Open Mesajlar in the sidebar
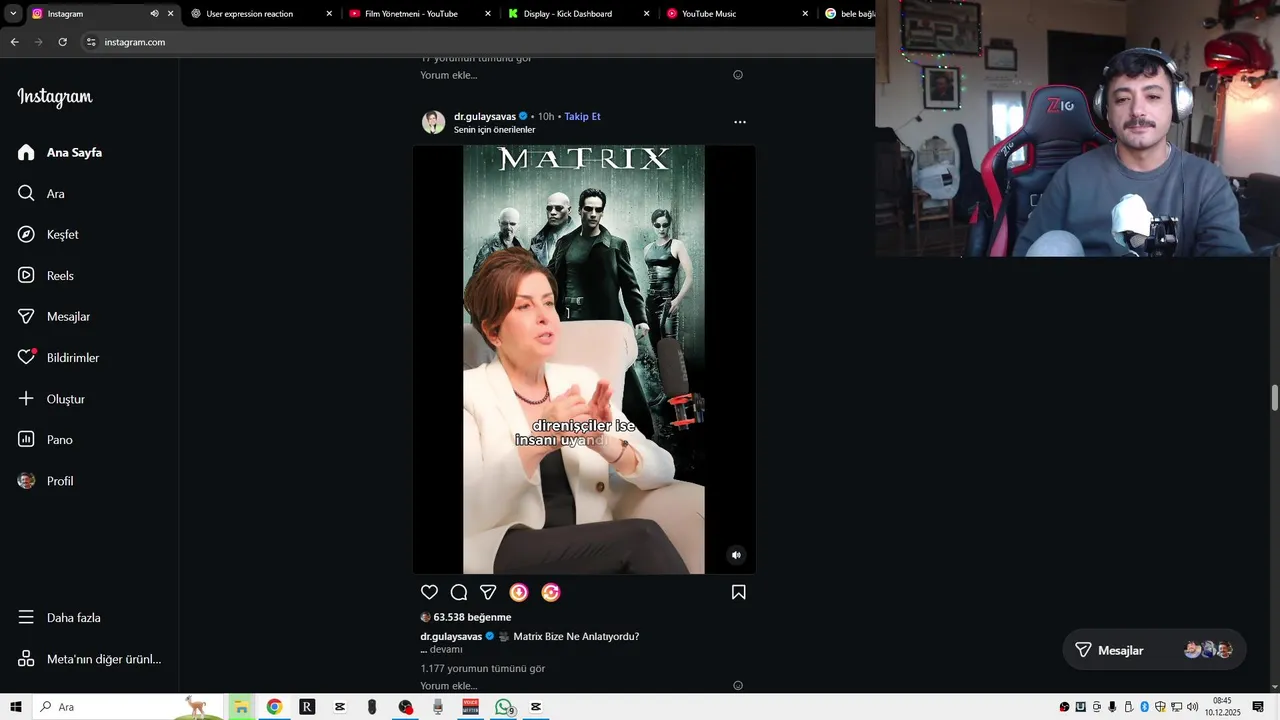 [x=54, y=316]
